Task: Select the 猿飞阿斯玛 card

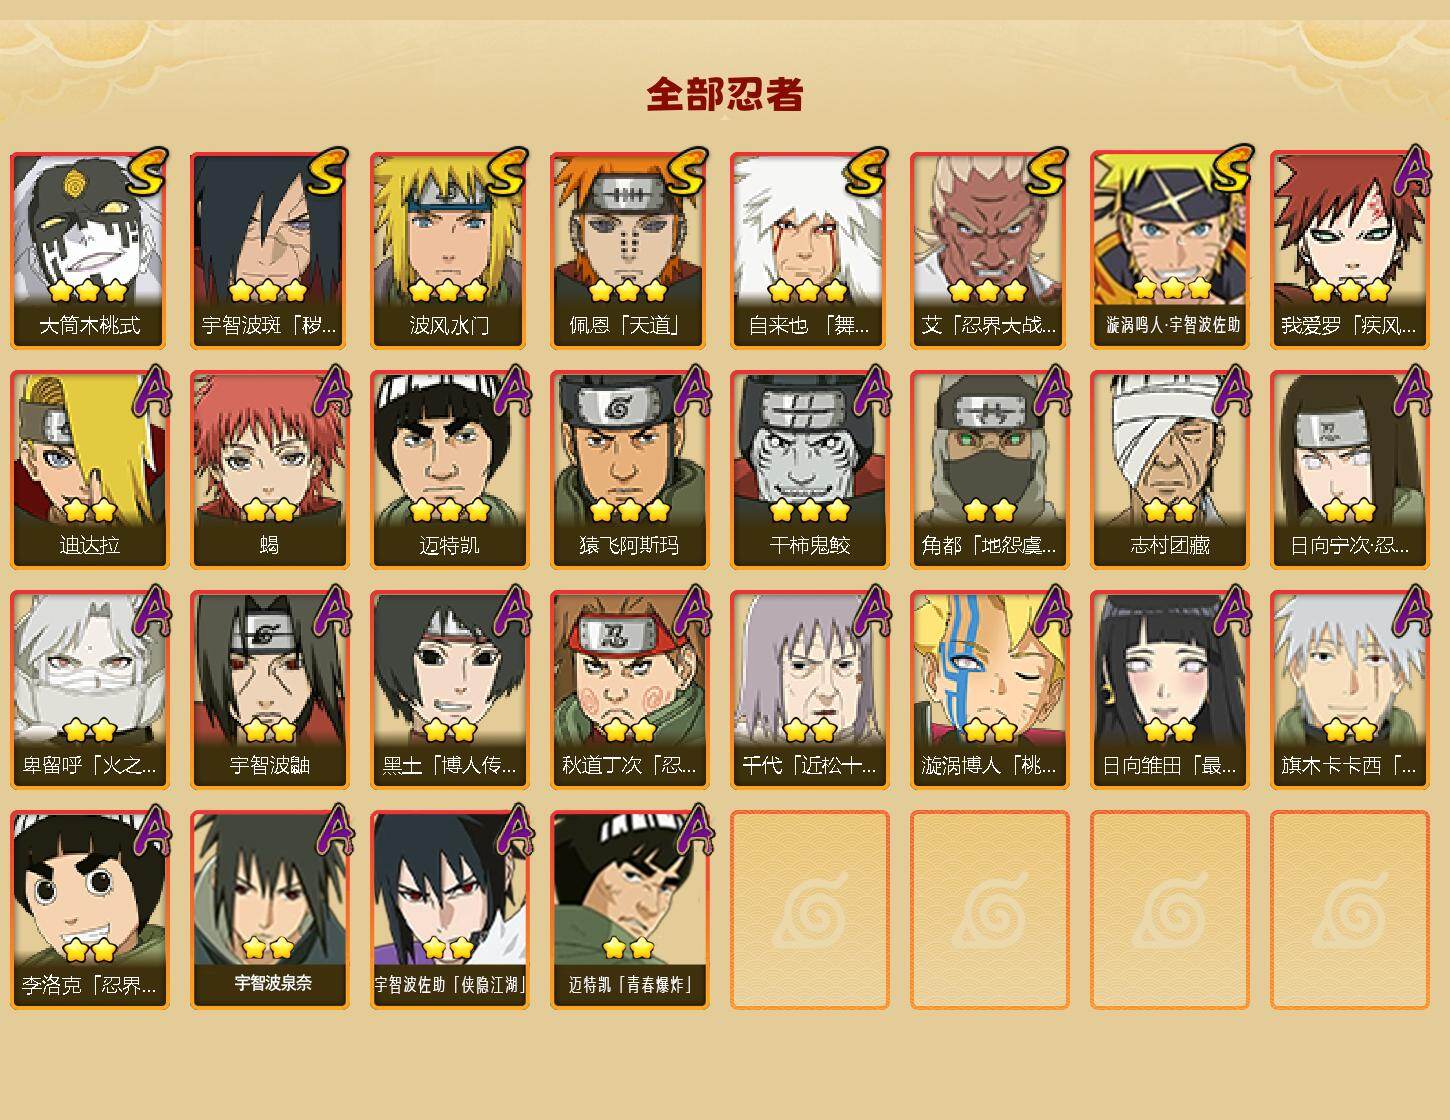Action: click(x=630, y=470)
